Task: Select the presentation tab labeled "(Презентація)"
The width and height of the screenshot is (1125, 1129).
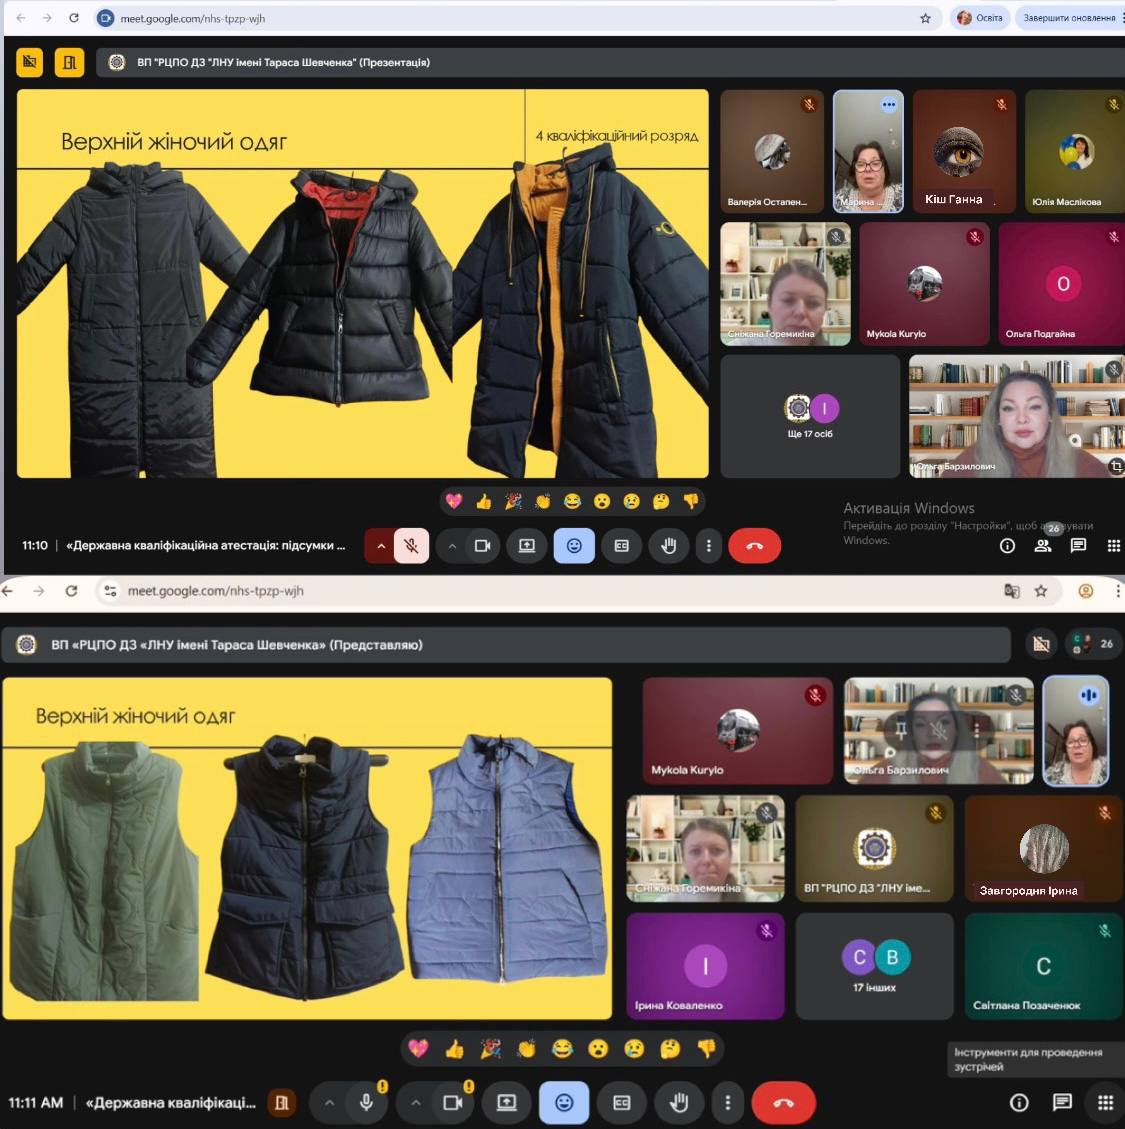Action: point(283,62)
